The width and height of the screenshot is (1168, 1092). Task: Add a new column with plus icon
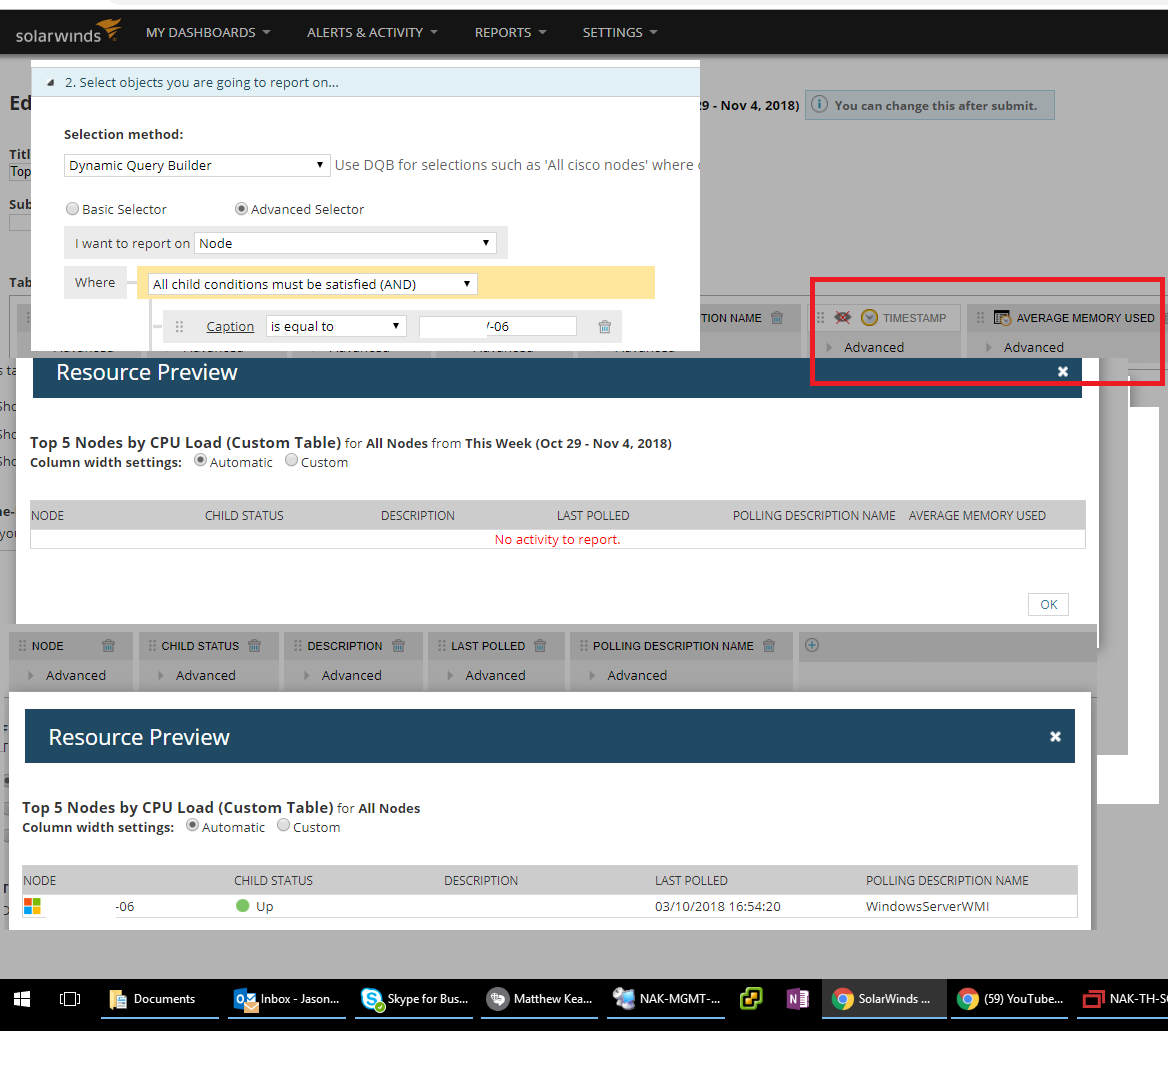click(812, 645)
